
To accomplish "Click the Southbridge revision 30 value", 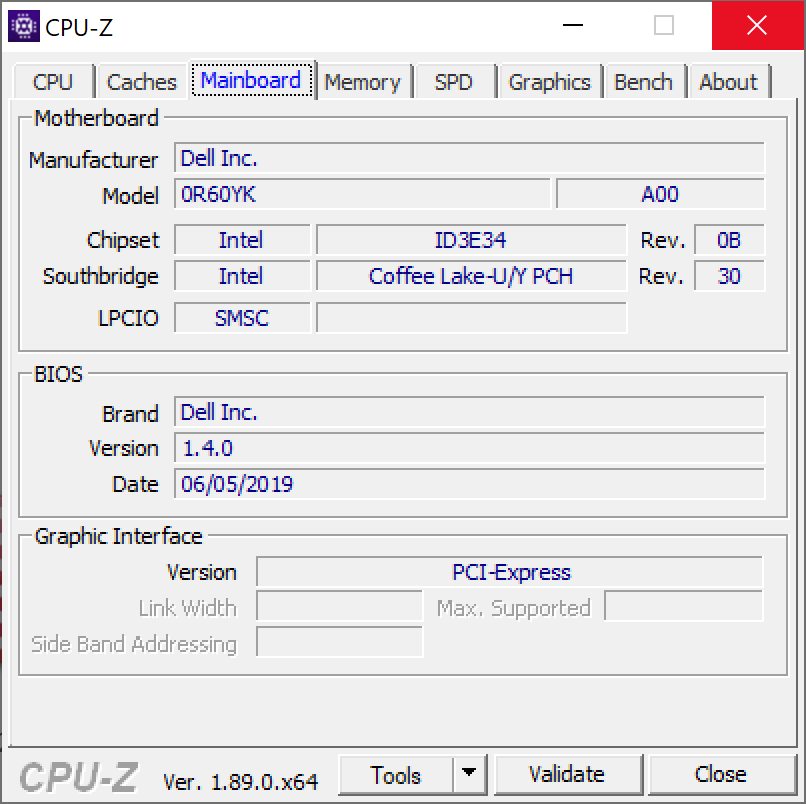I will [x=729, y=276].
